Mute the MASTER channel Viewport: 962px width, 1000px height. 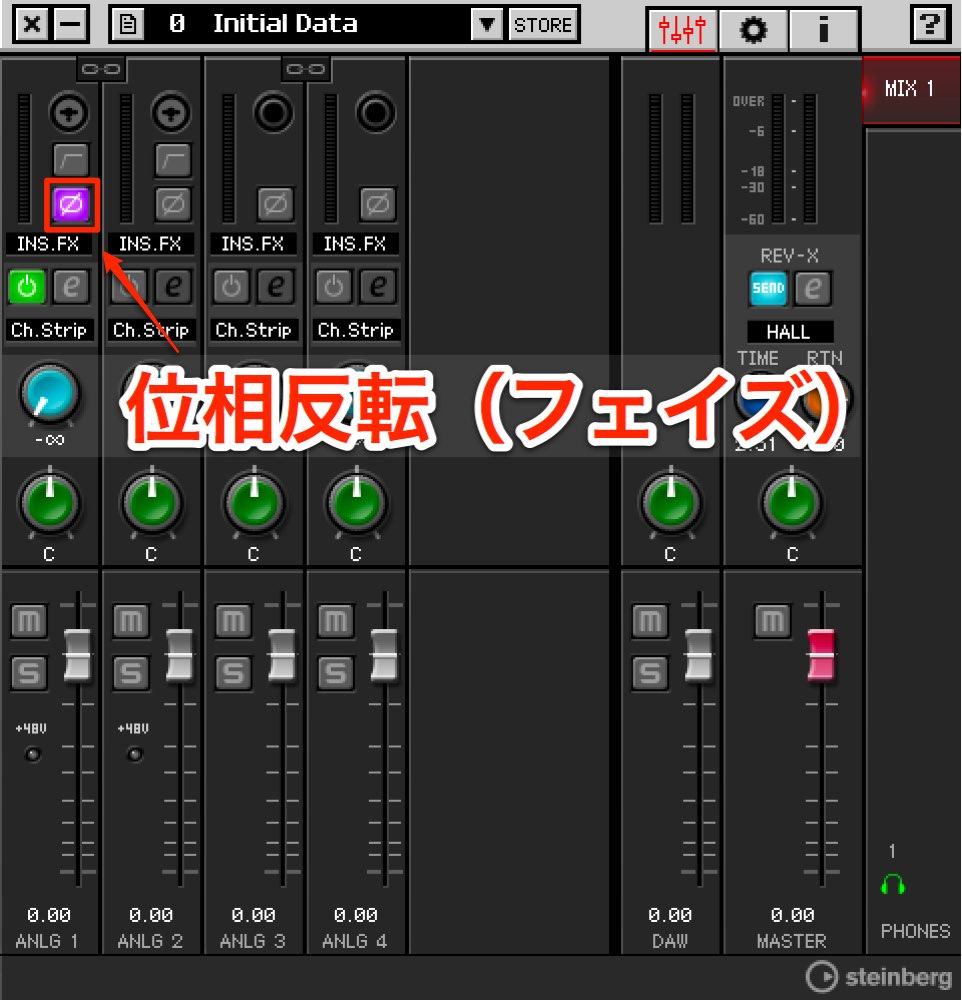pos(773,621)
